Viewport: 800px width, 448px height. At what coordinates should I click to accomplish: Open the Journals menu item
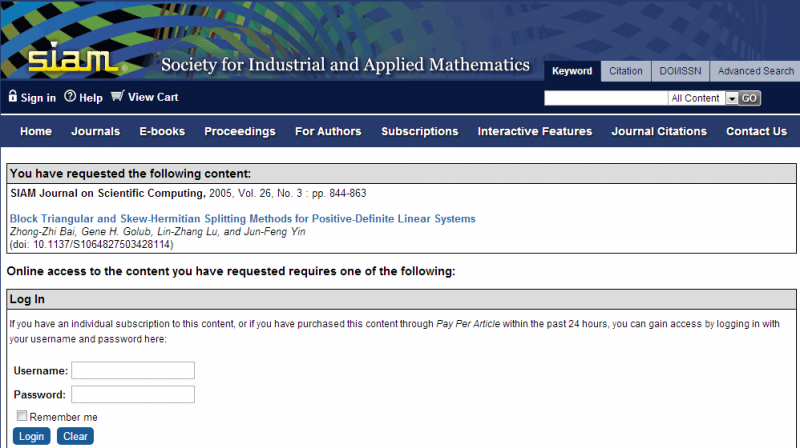(x=95, y=131)
